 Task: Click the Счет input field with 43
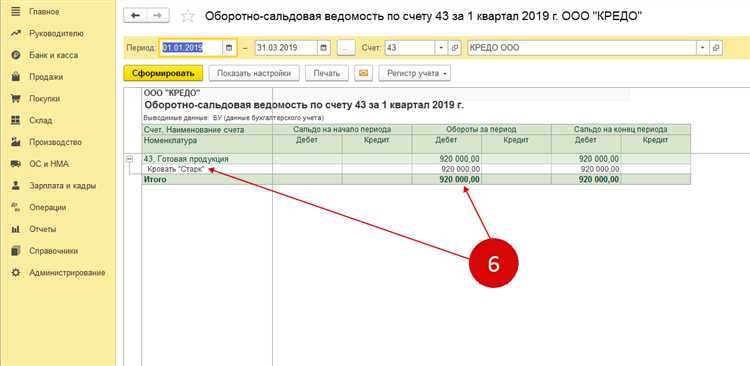click(x=409, y=48)
